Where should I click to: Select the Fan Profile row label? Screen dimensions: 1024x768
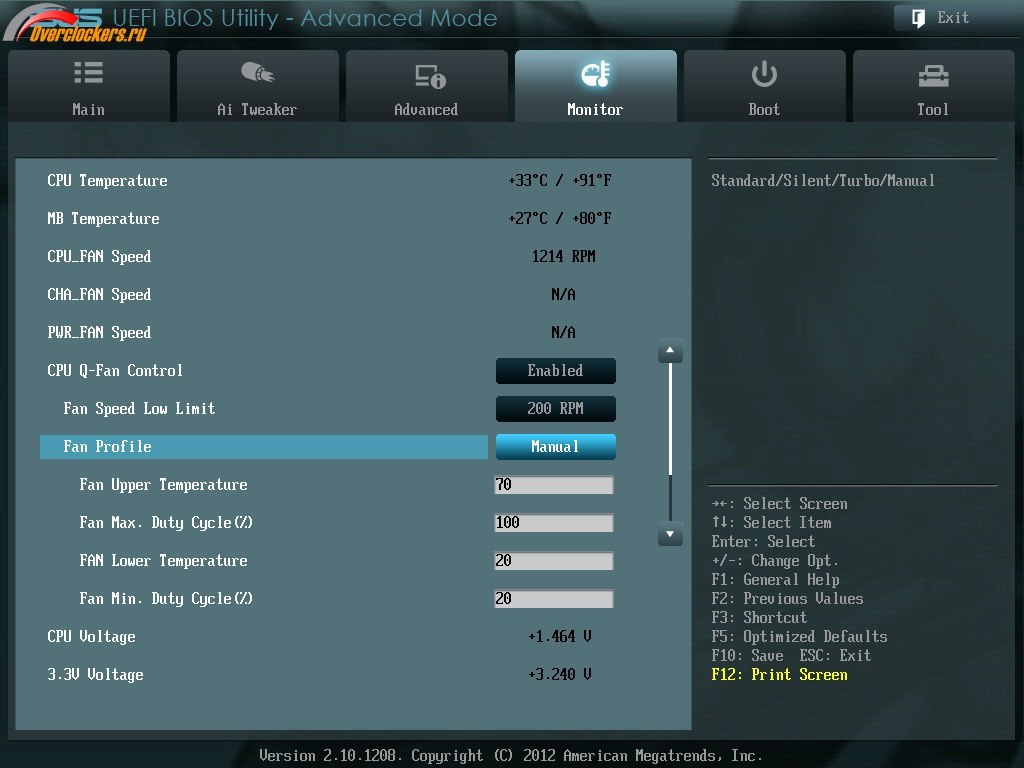click(x=107, y=447)
